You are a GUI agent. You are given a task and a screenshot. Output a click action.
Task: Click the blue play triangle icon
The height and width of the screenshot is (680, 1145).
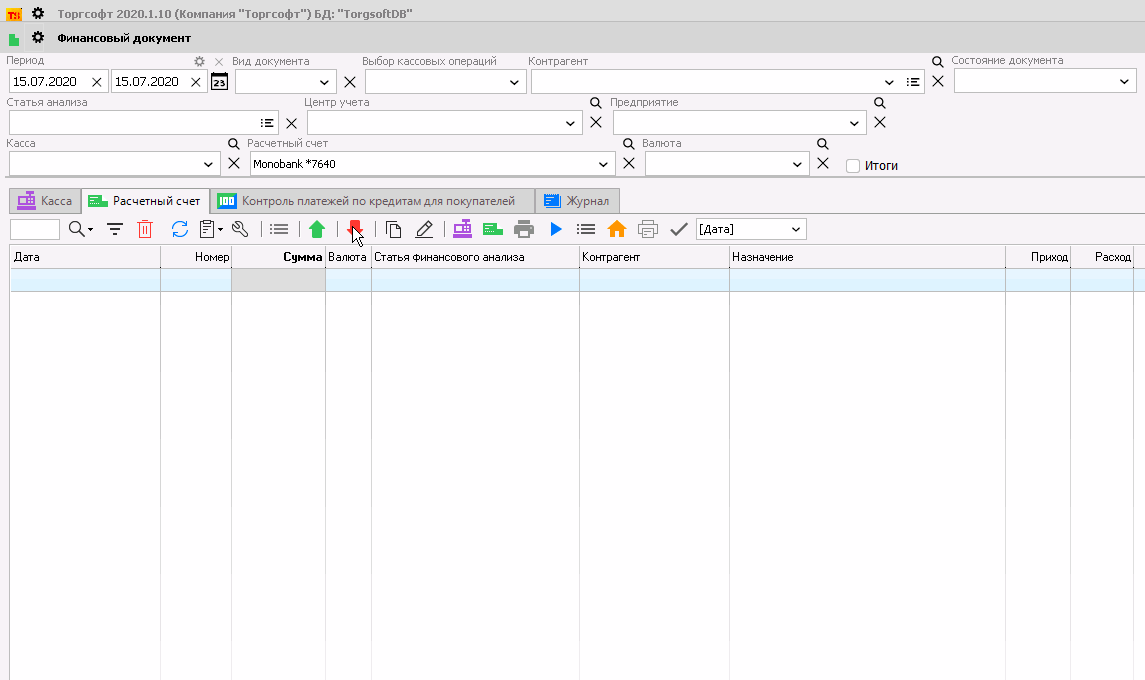(x=556, y=230)
